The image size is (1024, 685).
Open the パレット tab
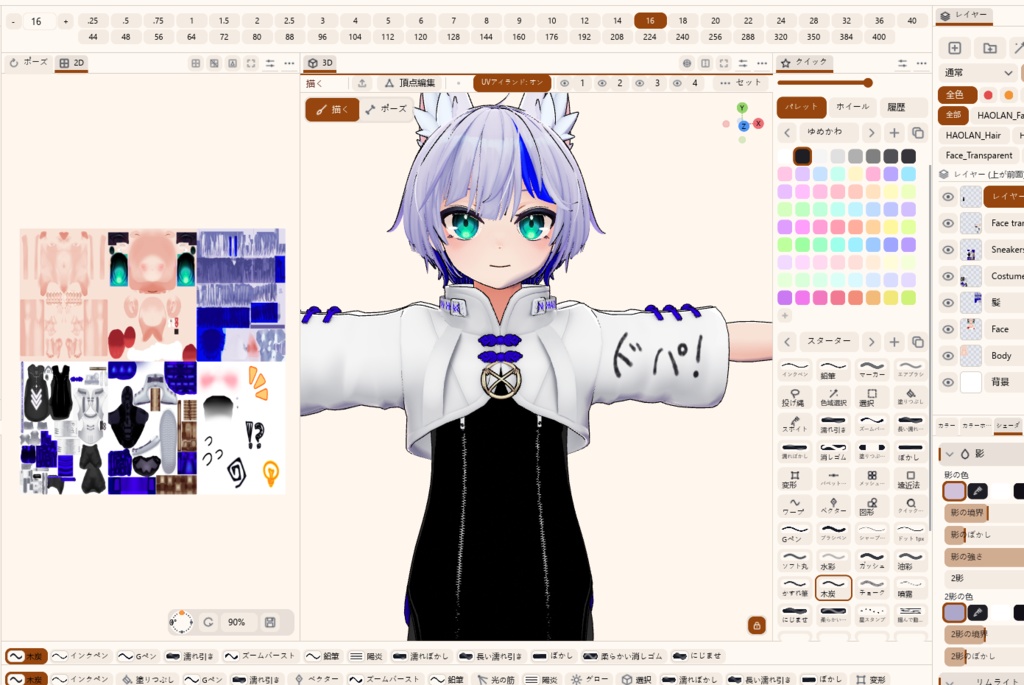click(801, 106)
